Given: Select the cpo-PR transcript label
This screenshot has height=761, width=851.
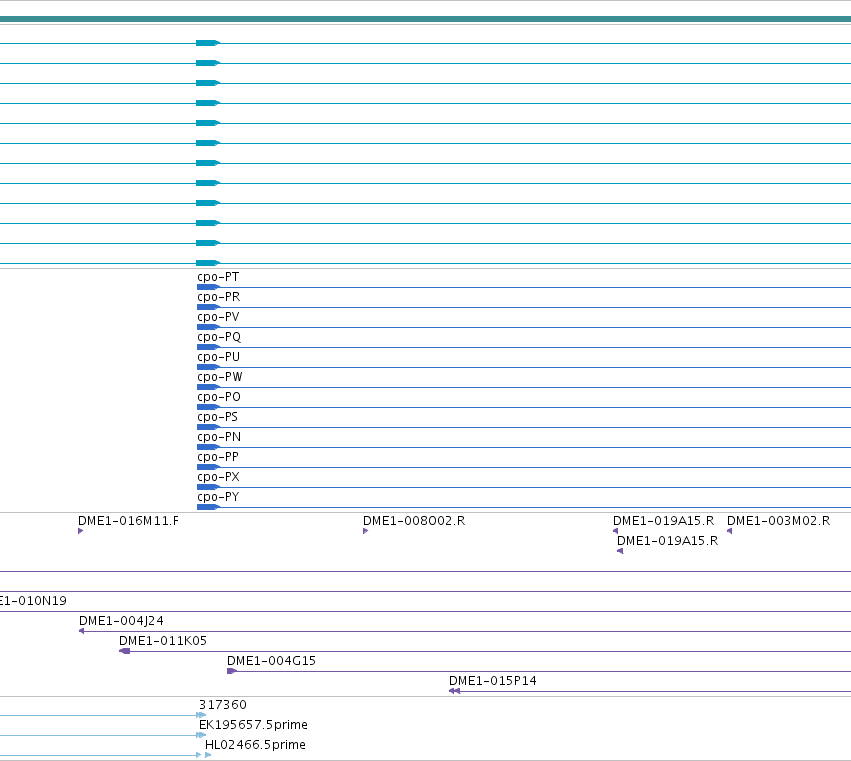Looking at the screenshot, I should pos(219,297).
